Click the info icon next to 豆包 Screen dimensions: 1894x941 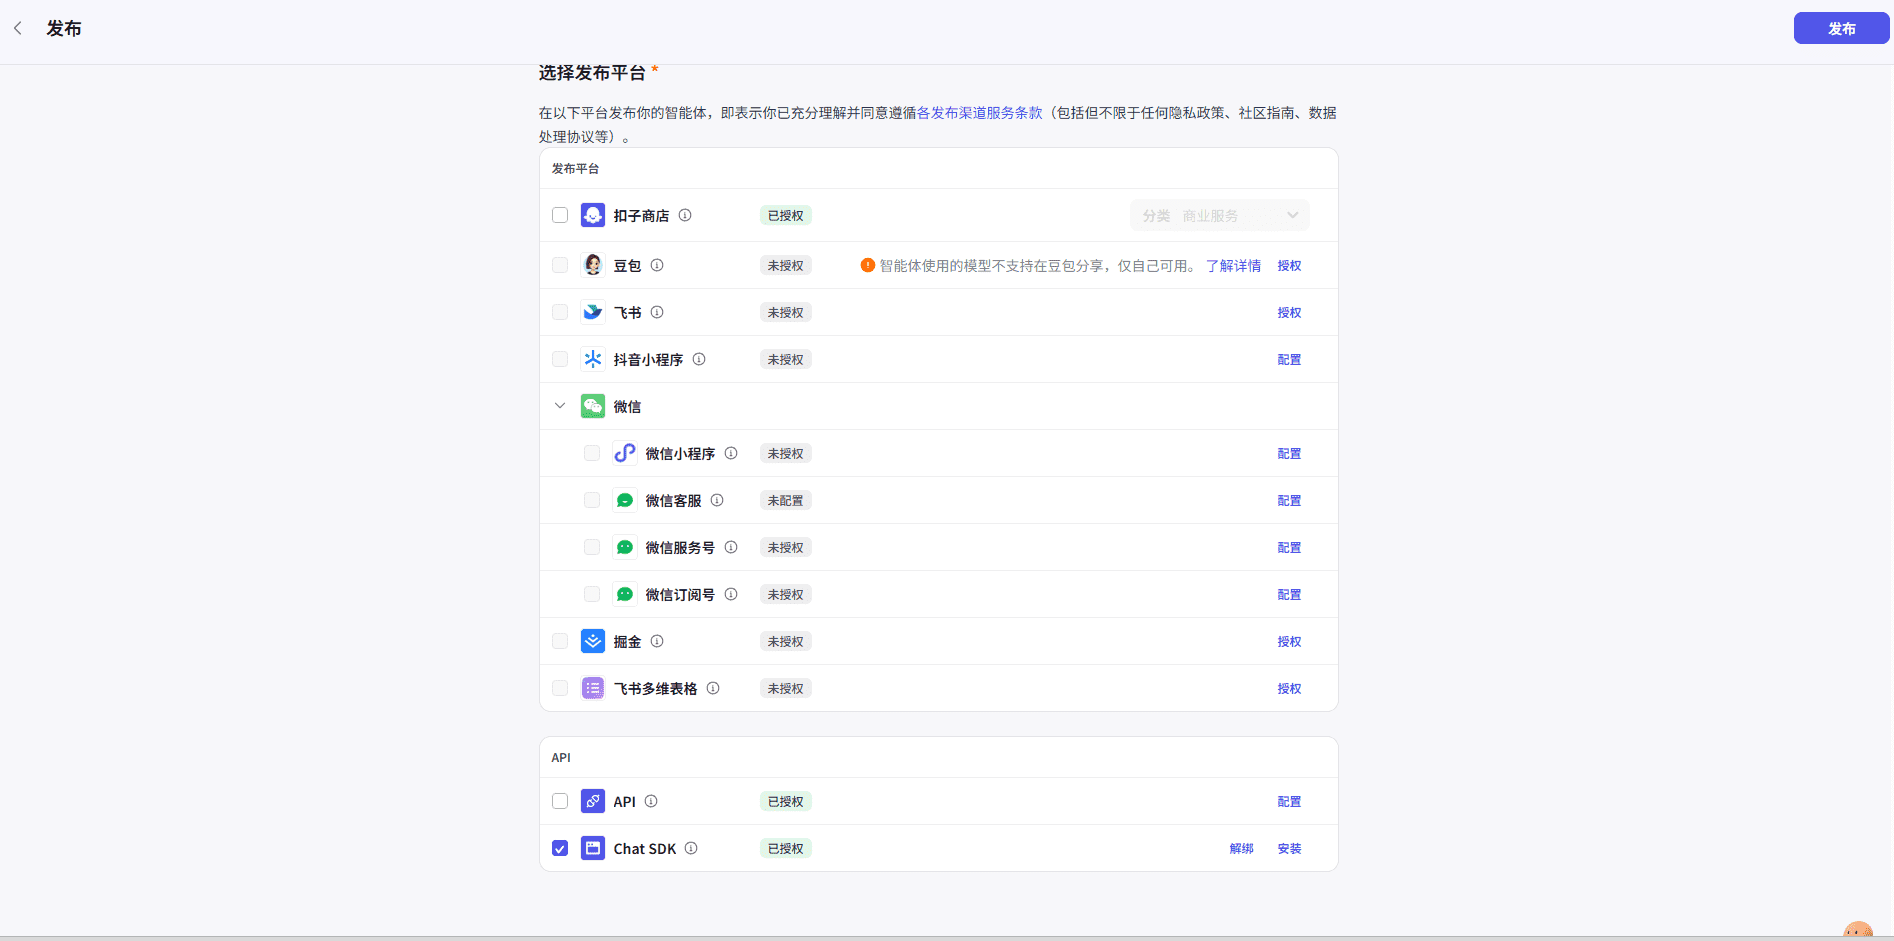(x=657, y=265)
